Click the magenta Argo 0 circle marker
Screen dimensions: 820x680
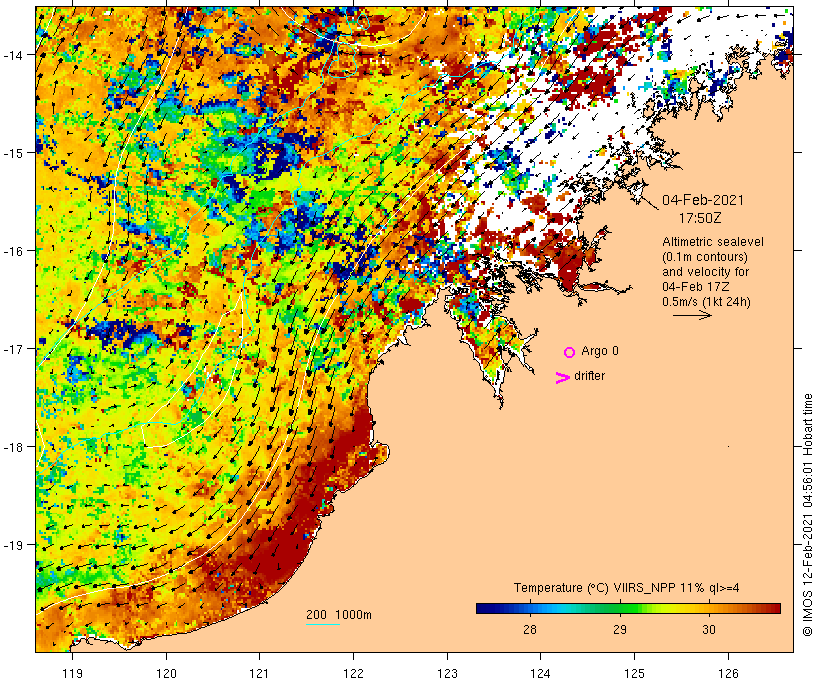click(569, 352)
